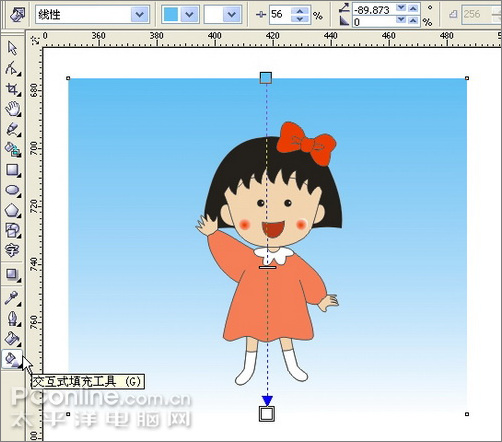Click the fountain steps field showing 256
The width and height of the screenshot is (502, 442).
477,14
